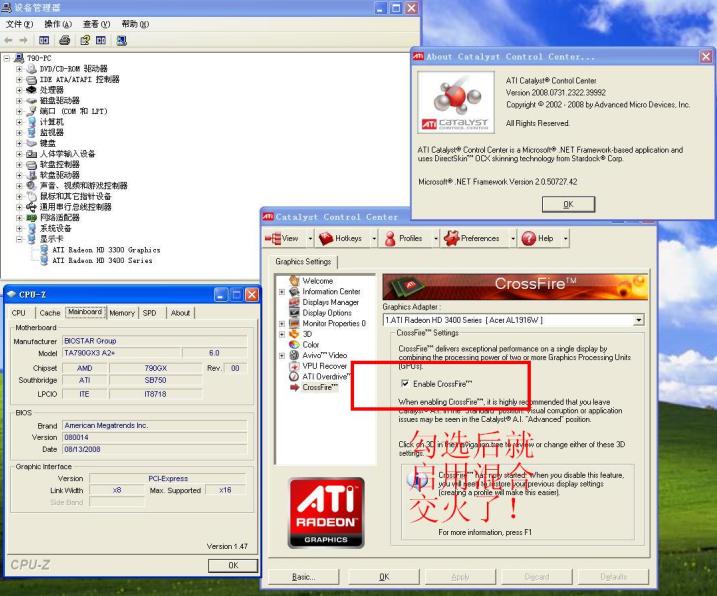Click the ATI Radeon Graphics logo

(x=326, y=513)
